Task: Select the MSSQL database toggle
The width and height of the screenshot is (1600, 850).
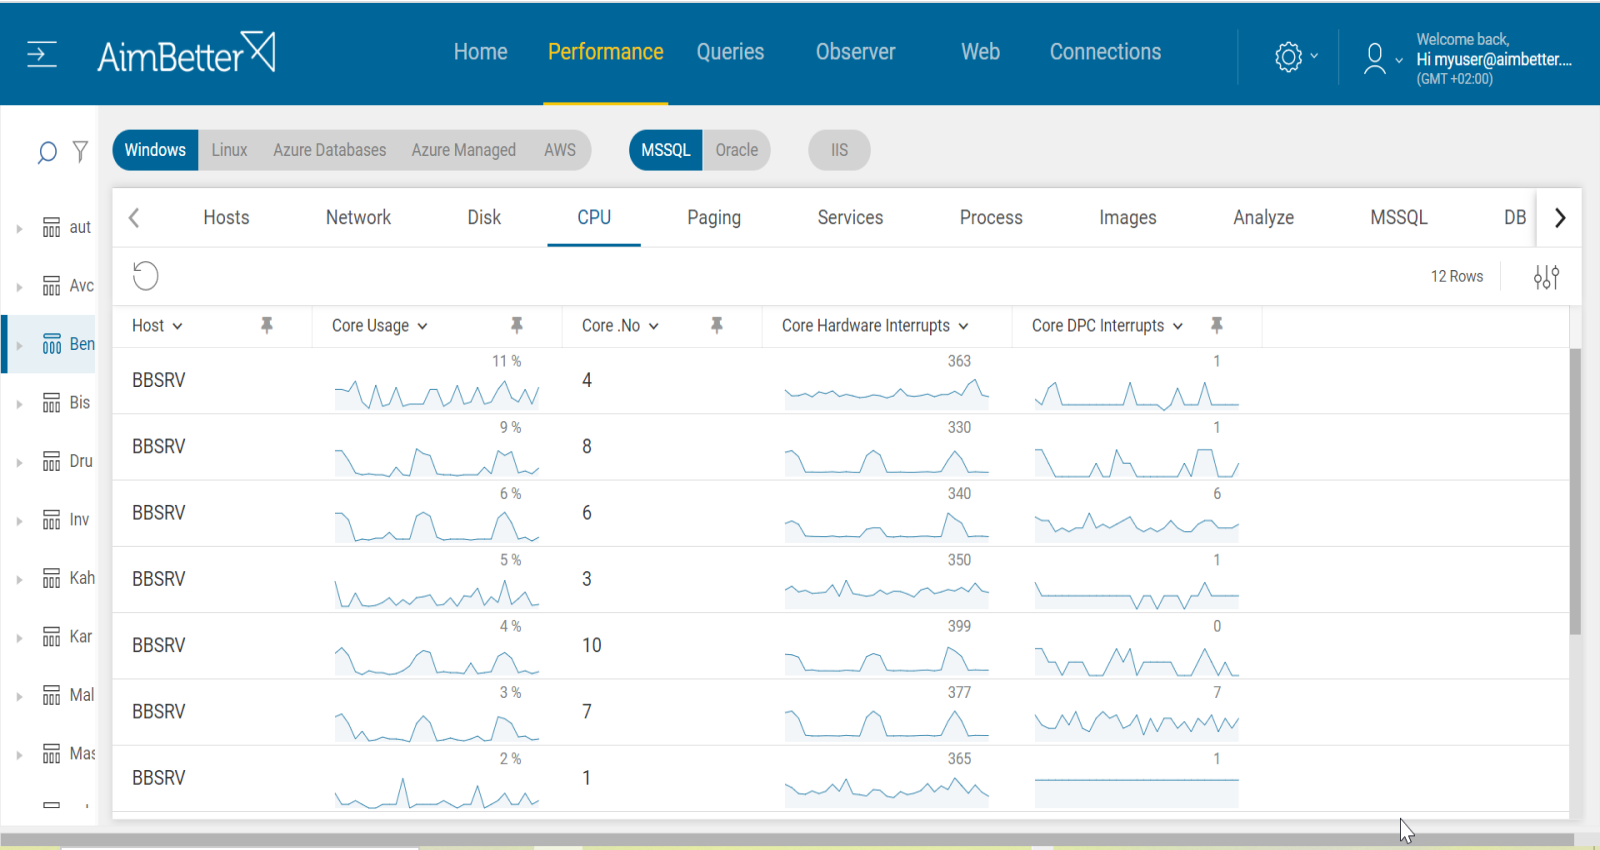Action: pos(666,150)
